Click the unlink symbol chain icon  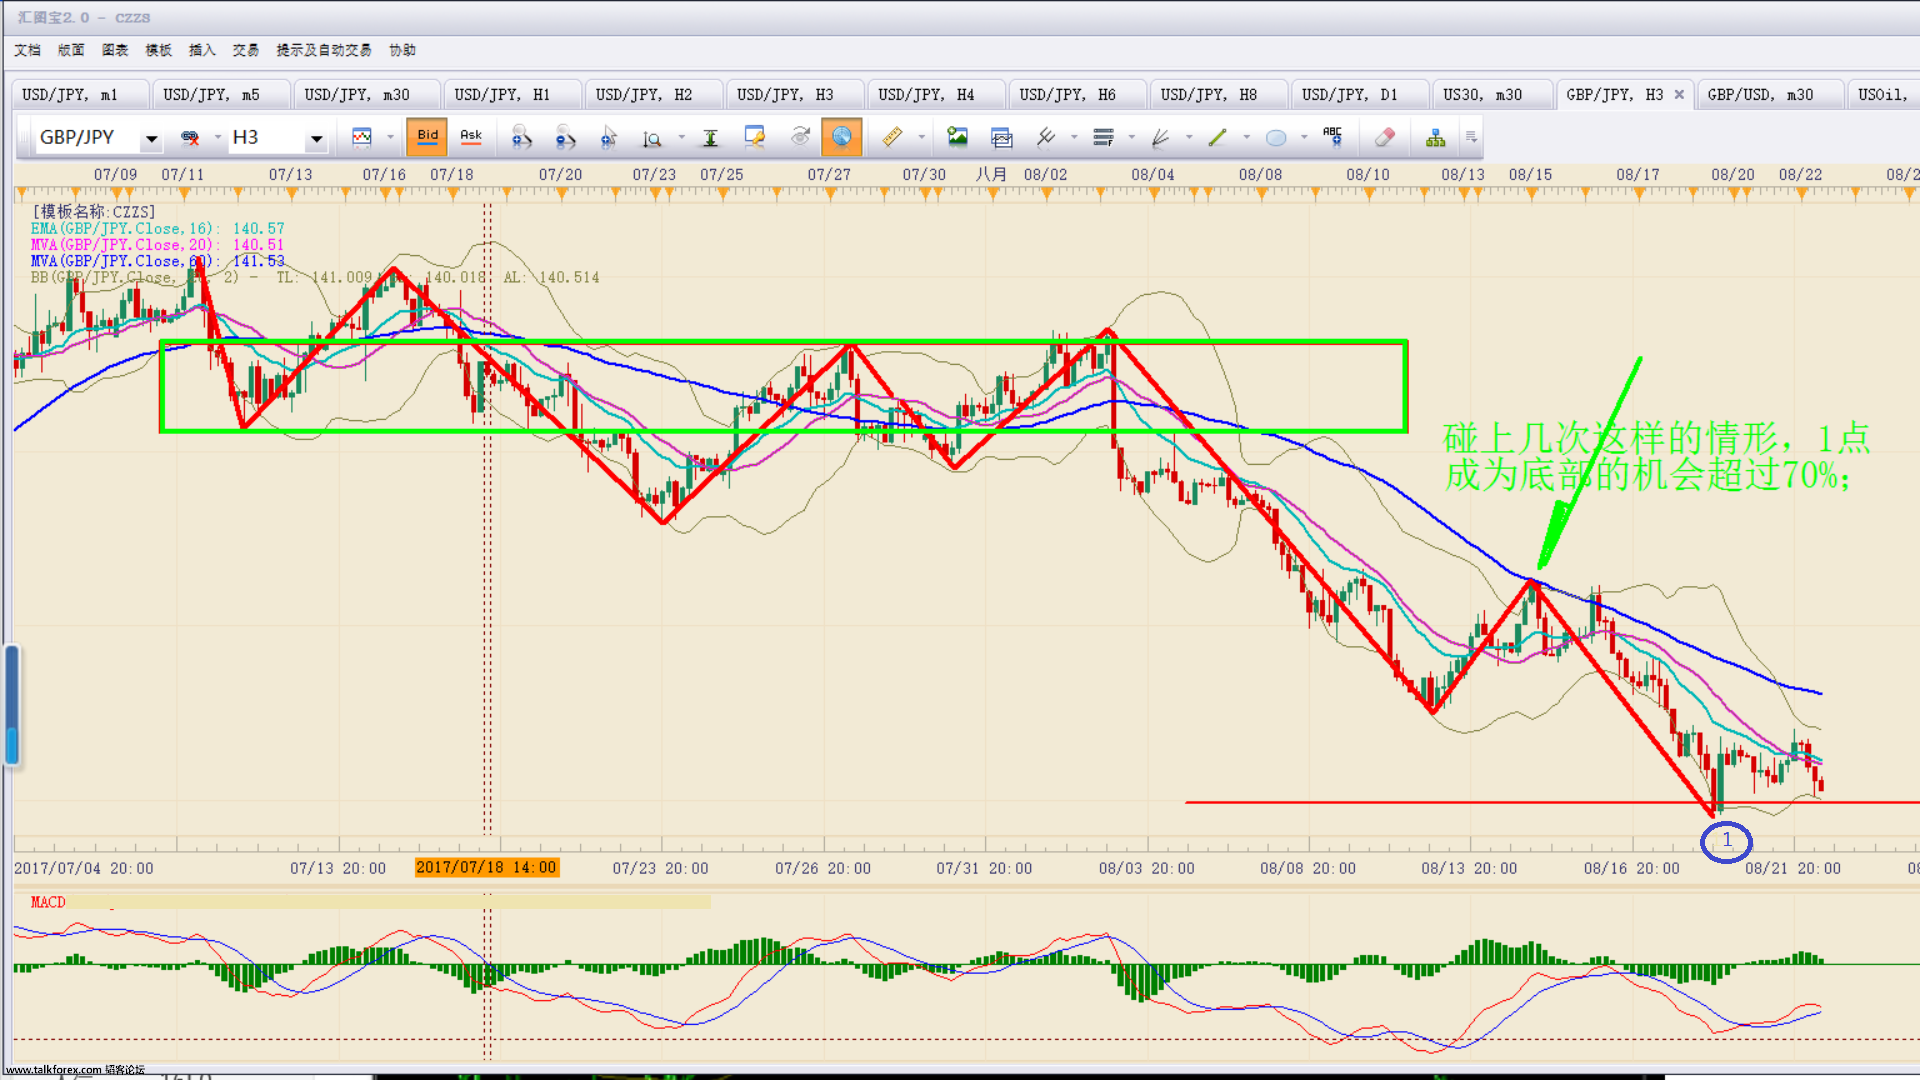pyautogui.click(x=190, y=138)
